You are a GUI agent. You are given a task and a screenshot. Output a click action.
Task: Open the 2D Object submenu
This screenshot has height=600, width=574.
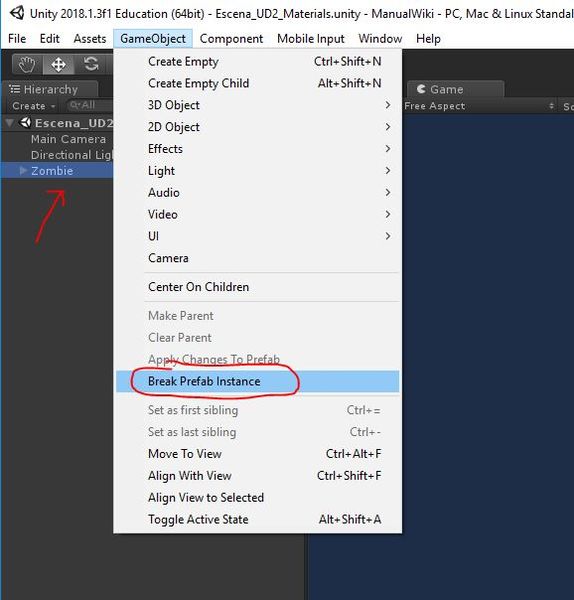pos(258,127)
